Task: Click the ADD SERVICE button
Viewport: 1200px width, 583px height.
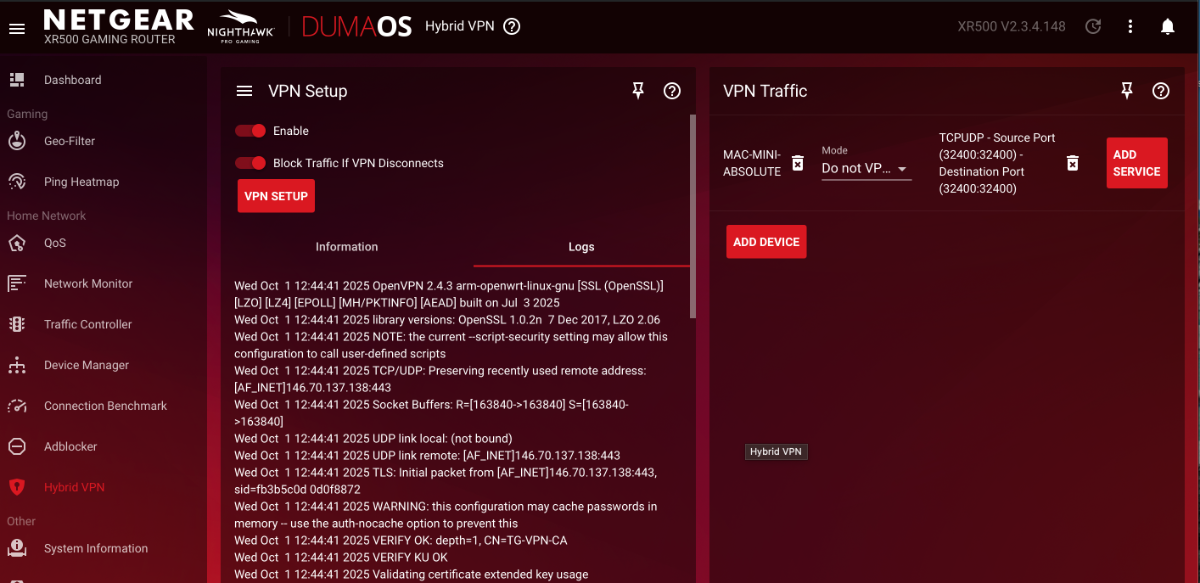Action: click(x=1136, y=163)
